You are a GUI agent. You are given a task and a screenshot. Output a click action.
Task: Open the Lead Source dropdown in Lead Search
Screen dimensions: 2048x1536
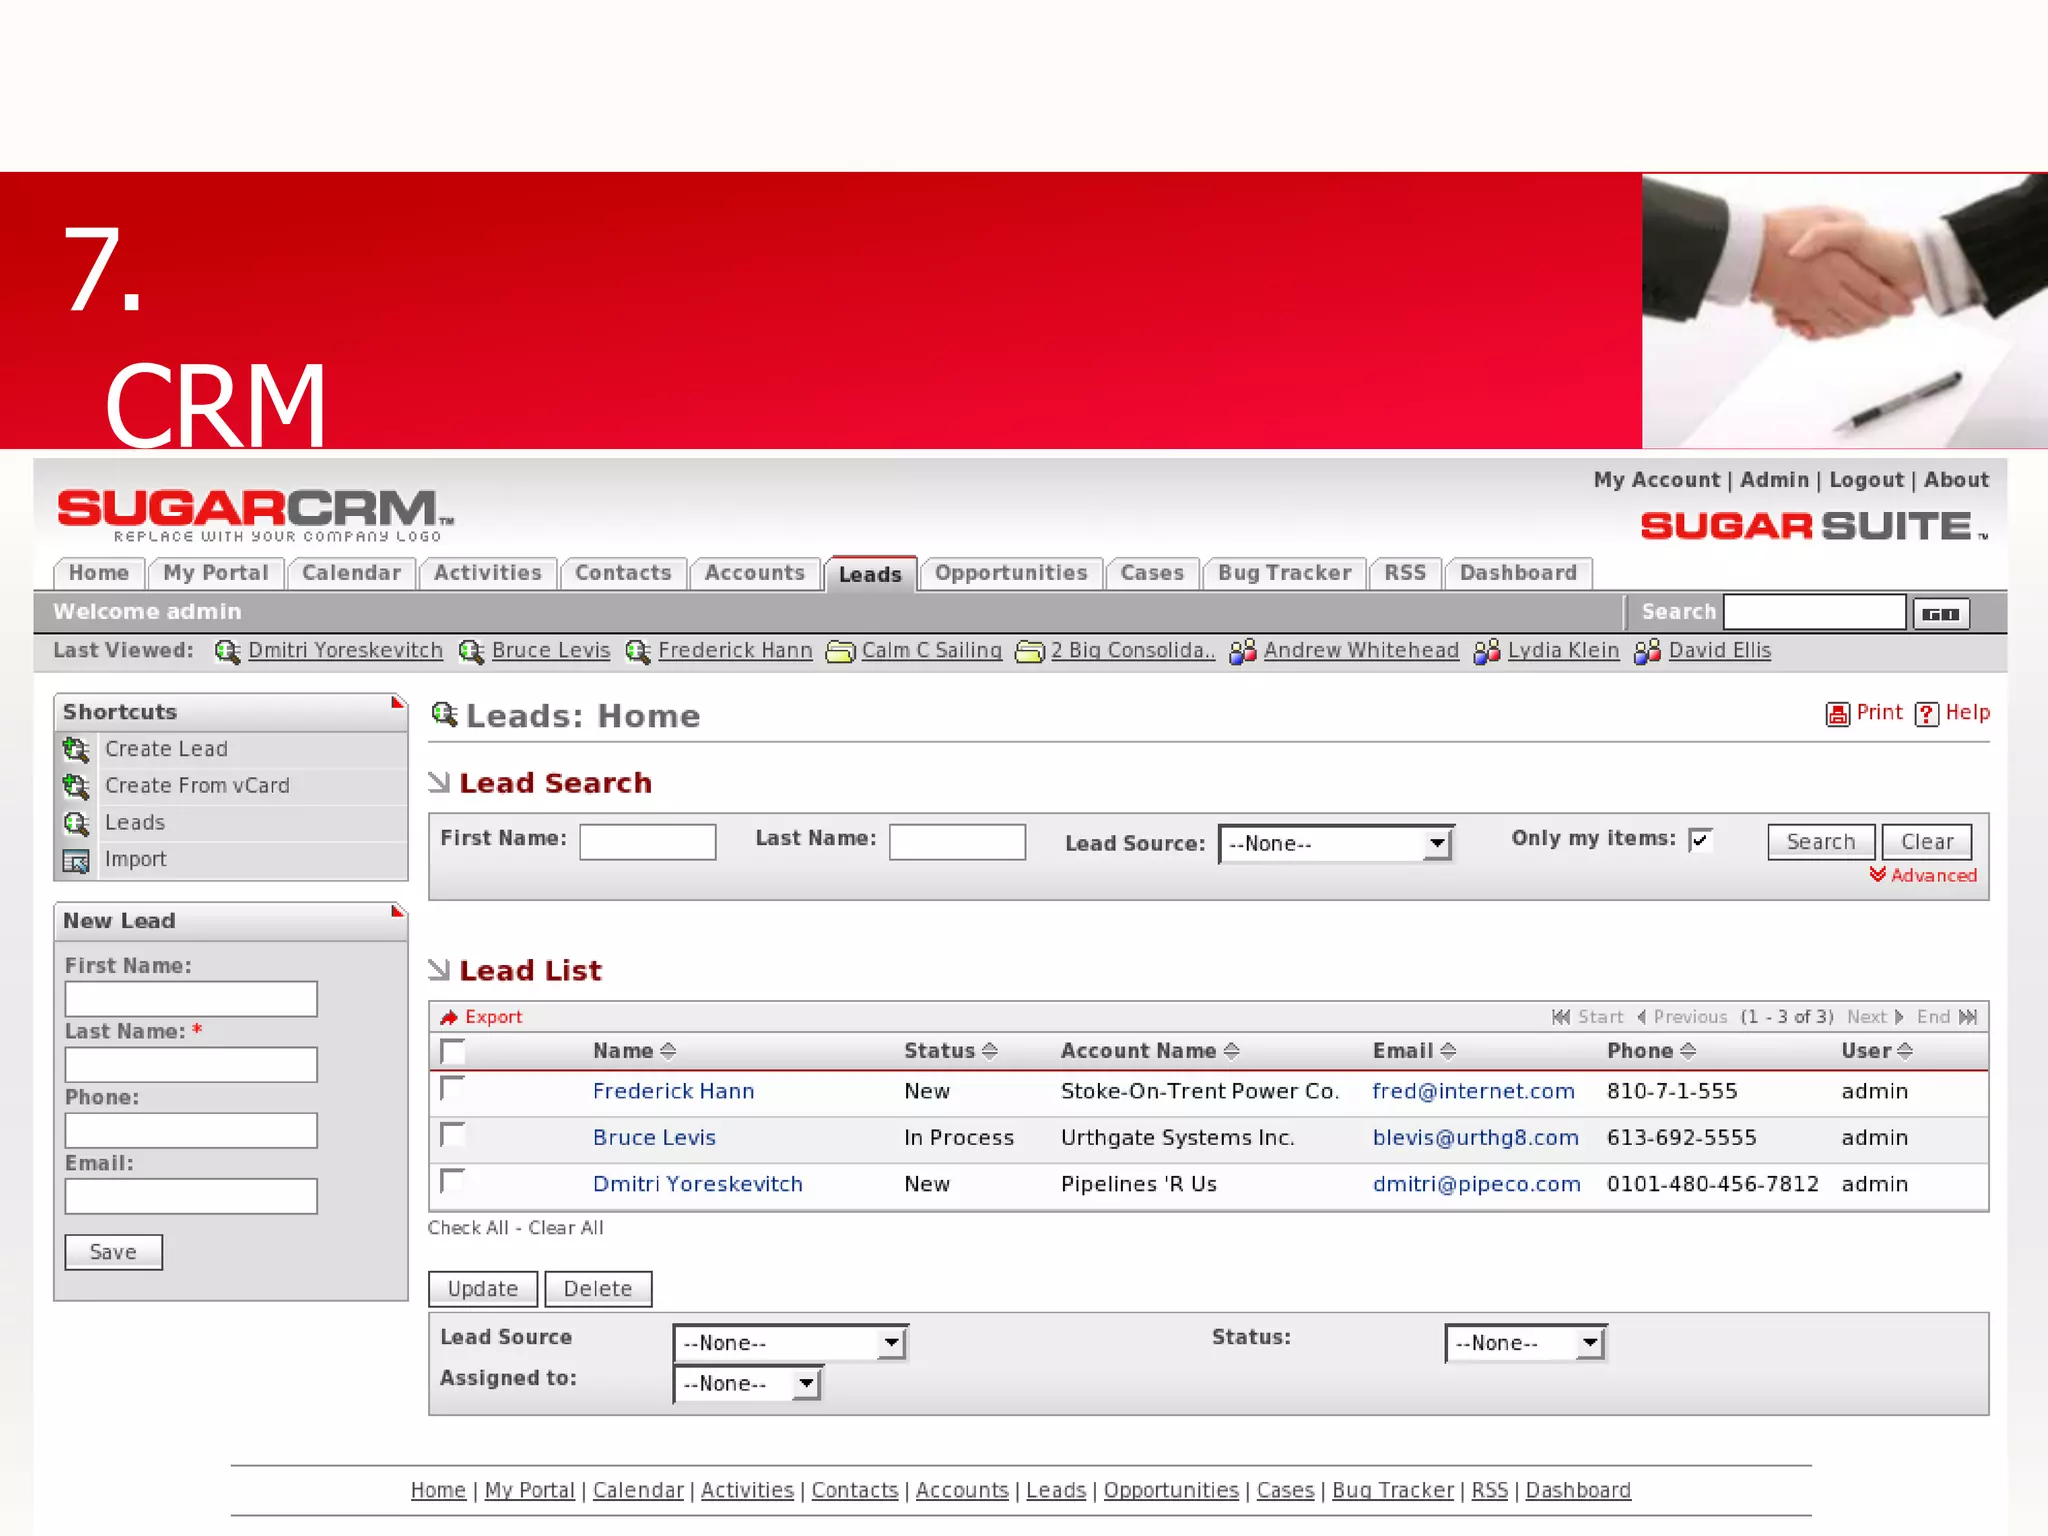tap(1335, 844)
